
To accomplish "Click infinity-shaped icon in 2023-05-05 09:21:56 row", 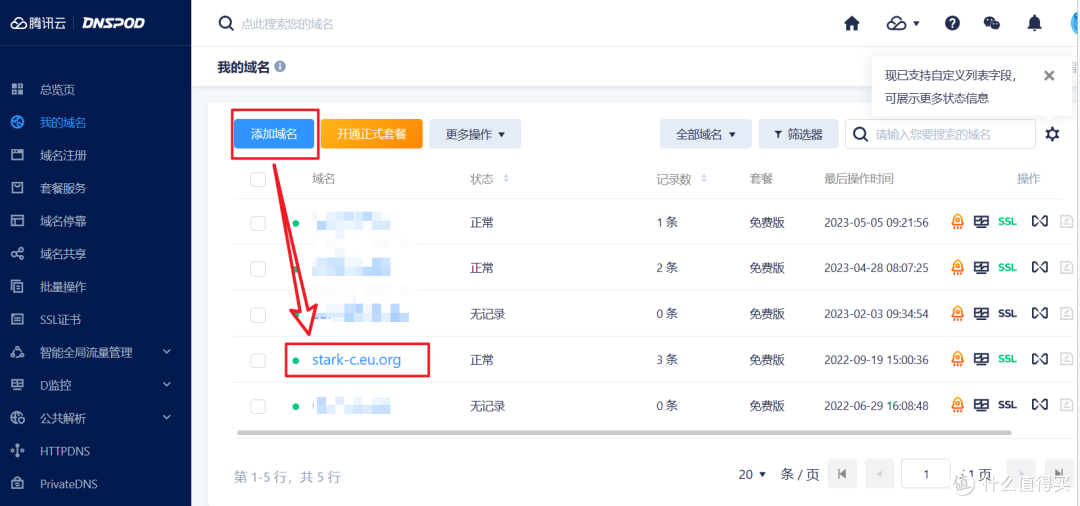I will [1039, 222].
